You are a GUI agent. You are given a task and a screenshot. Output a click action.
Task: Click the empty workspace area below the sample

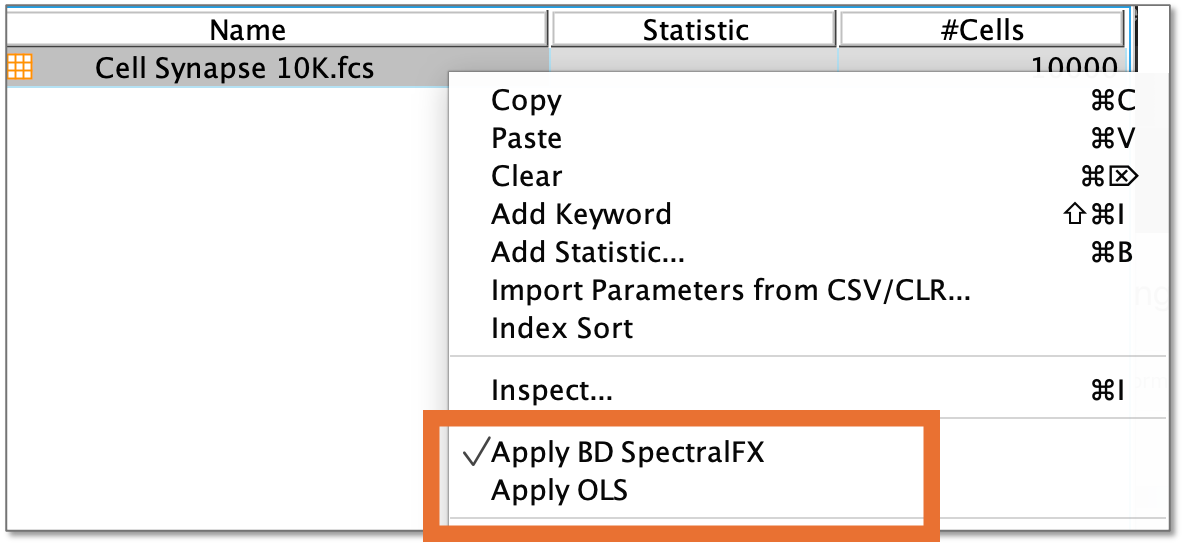click(220, 300)
